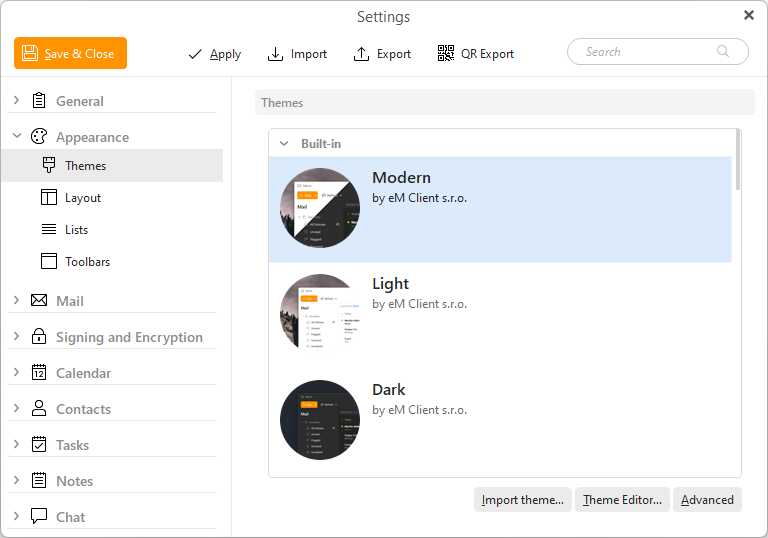Click the Import download arrow icon
Screen dimensions: 768x538
click(275, 54)
